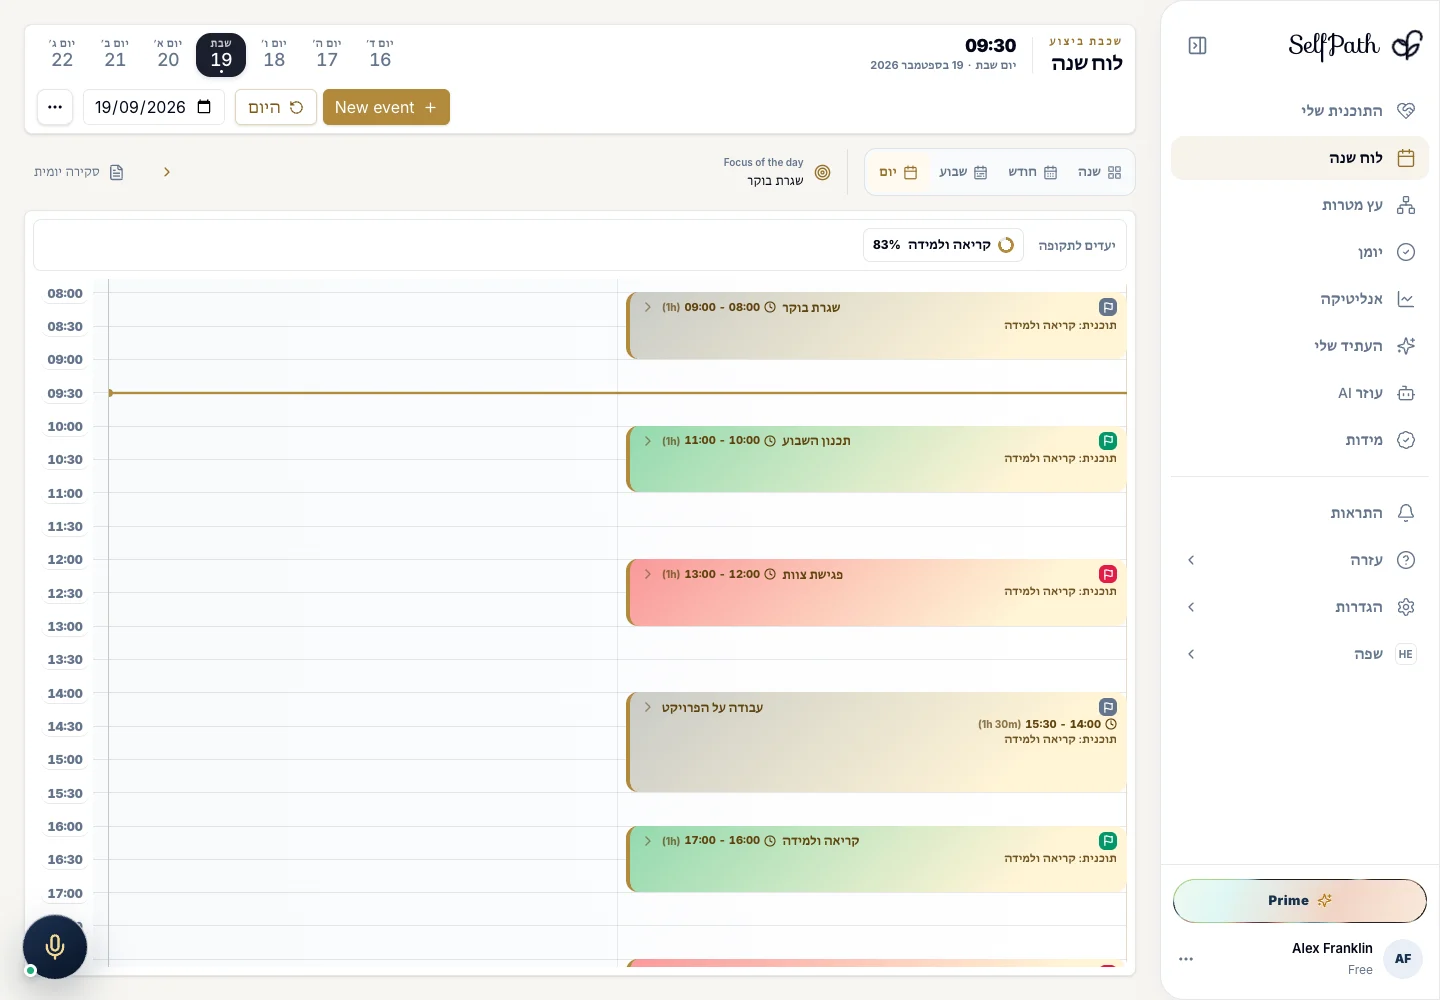
Task: Click the flag icon on עבודה על הפרויקט event
Action: tap(1107, 707)
